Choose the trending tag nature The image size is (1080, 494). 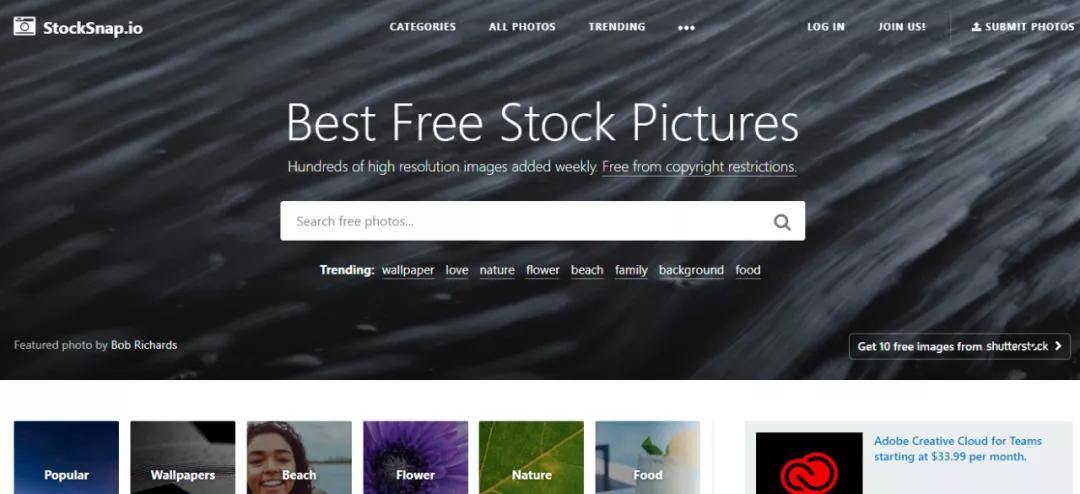click(x=497, y=270)
